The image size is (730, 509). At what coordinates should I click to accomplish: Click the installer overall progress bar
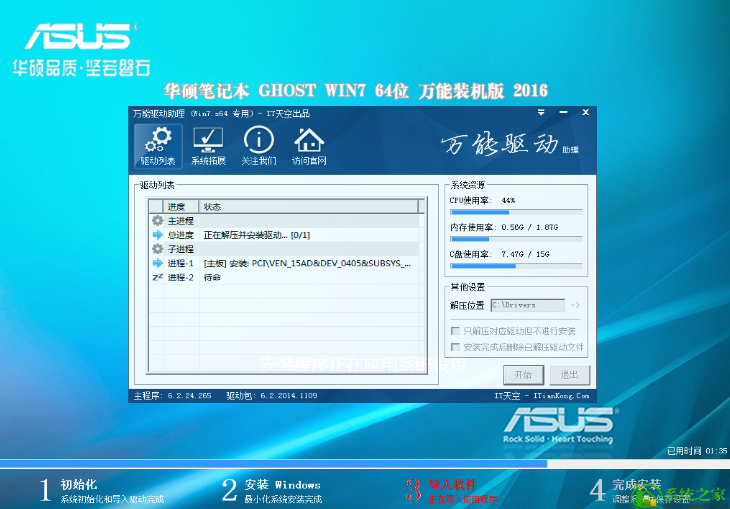365,464
